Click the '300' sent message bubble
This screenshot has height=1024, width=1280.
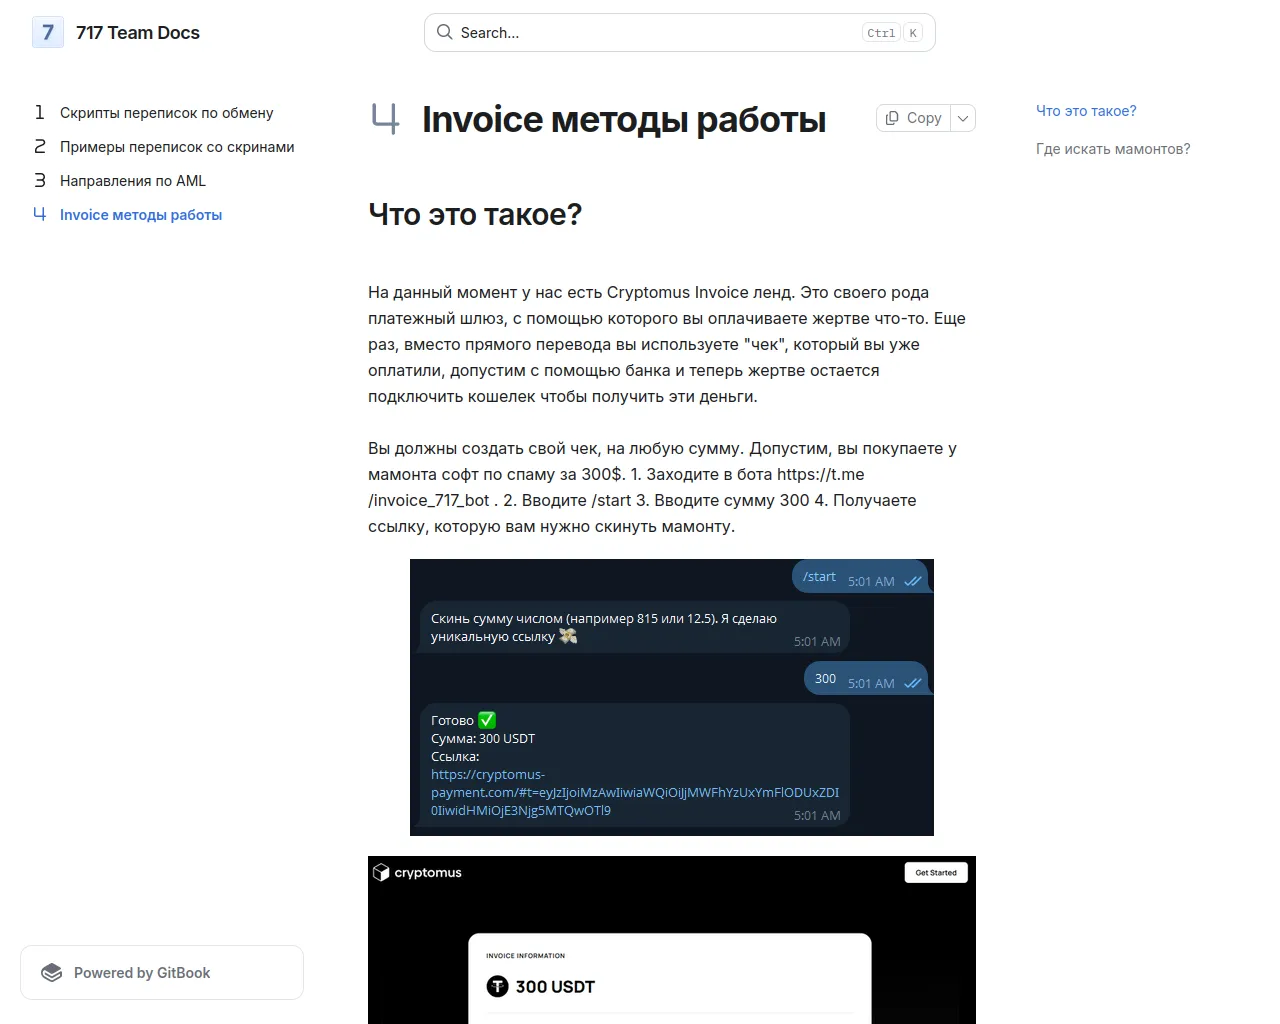pyautogui.click(x=866, y=679)
